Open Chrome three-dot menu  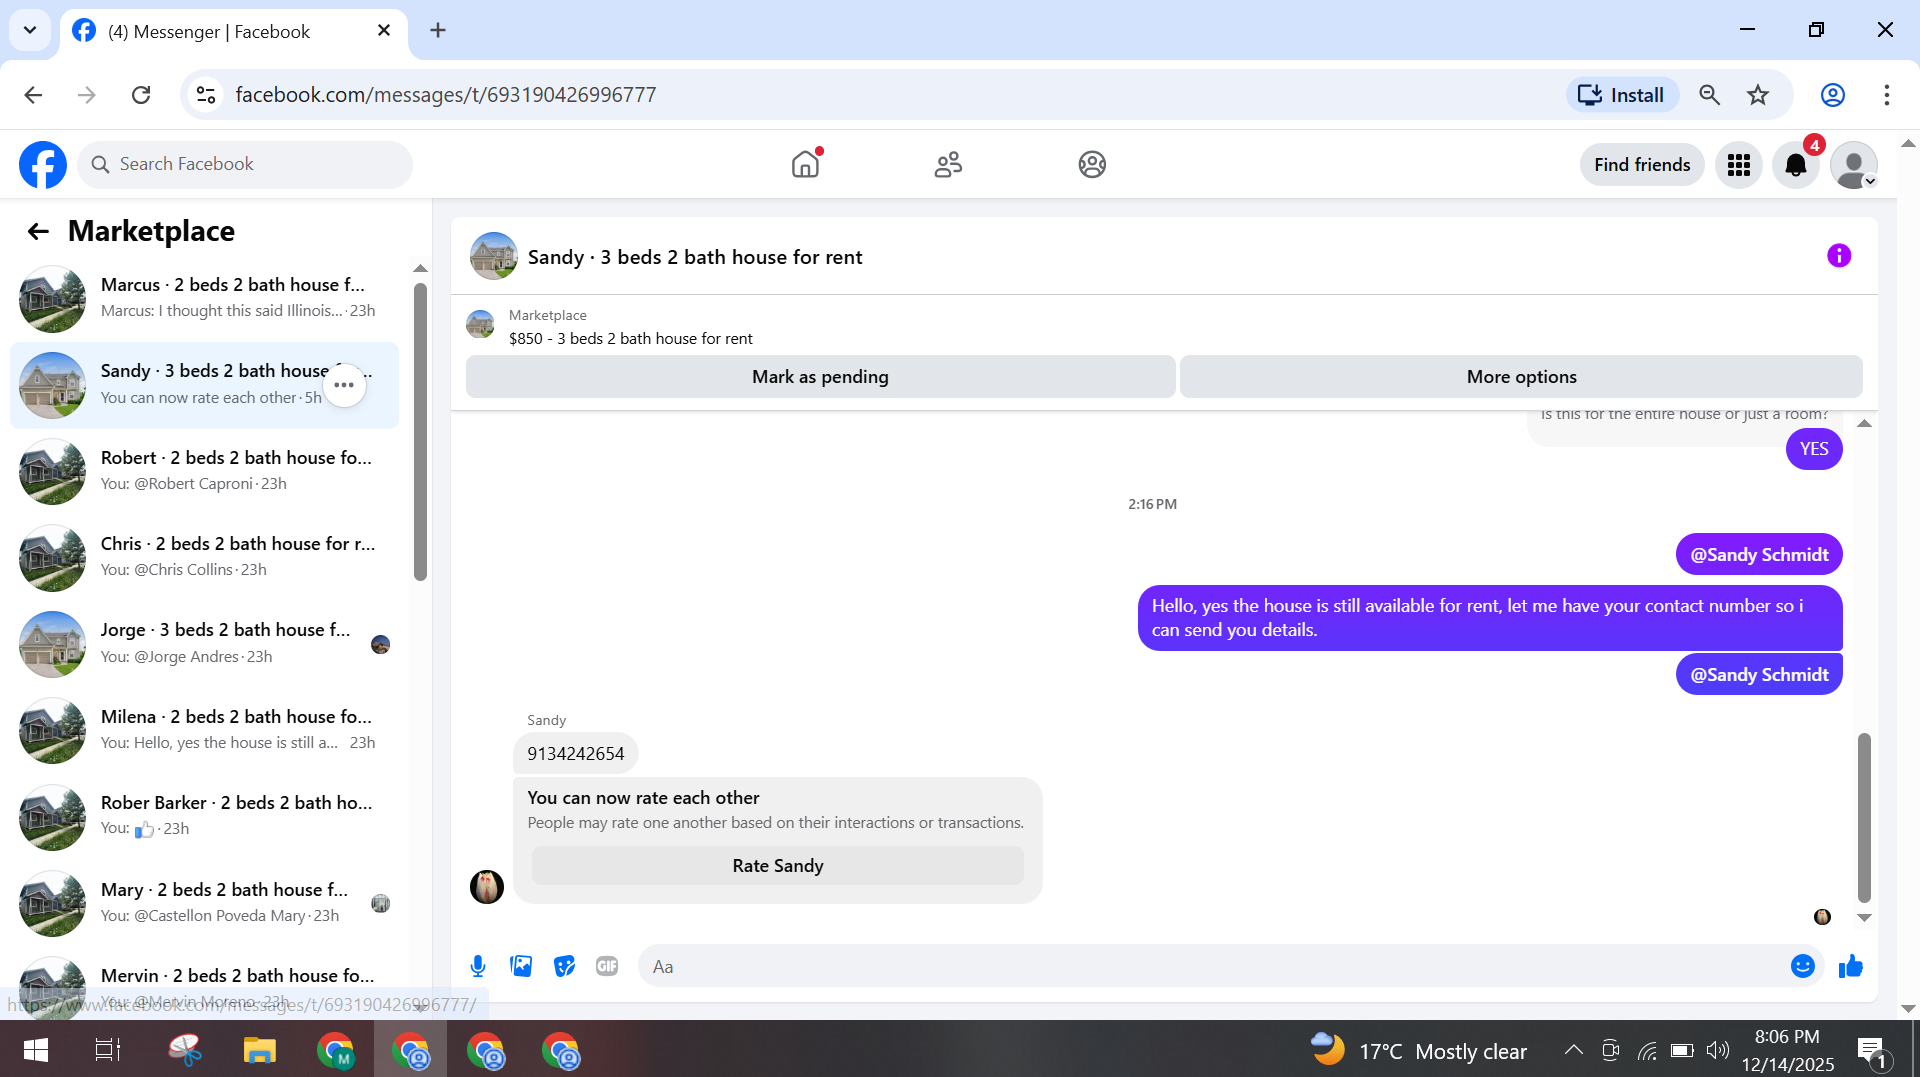[x=1887, y=95]
